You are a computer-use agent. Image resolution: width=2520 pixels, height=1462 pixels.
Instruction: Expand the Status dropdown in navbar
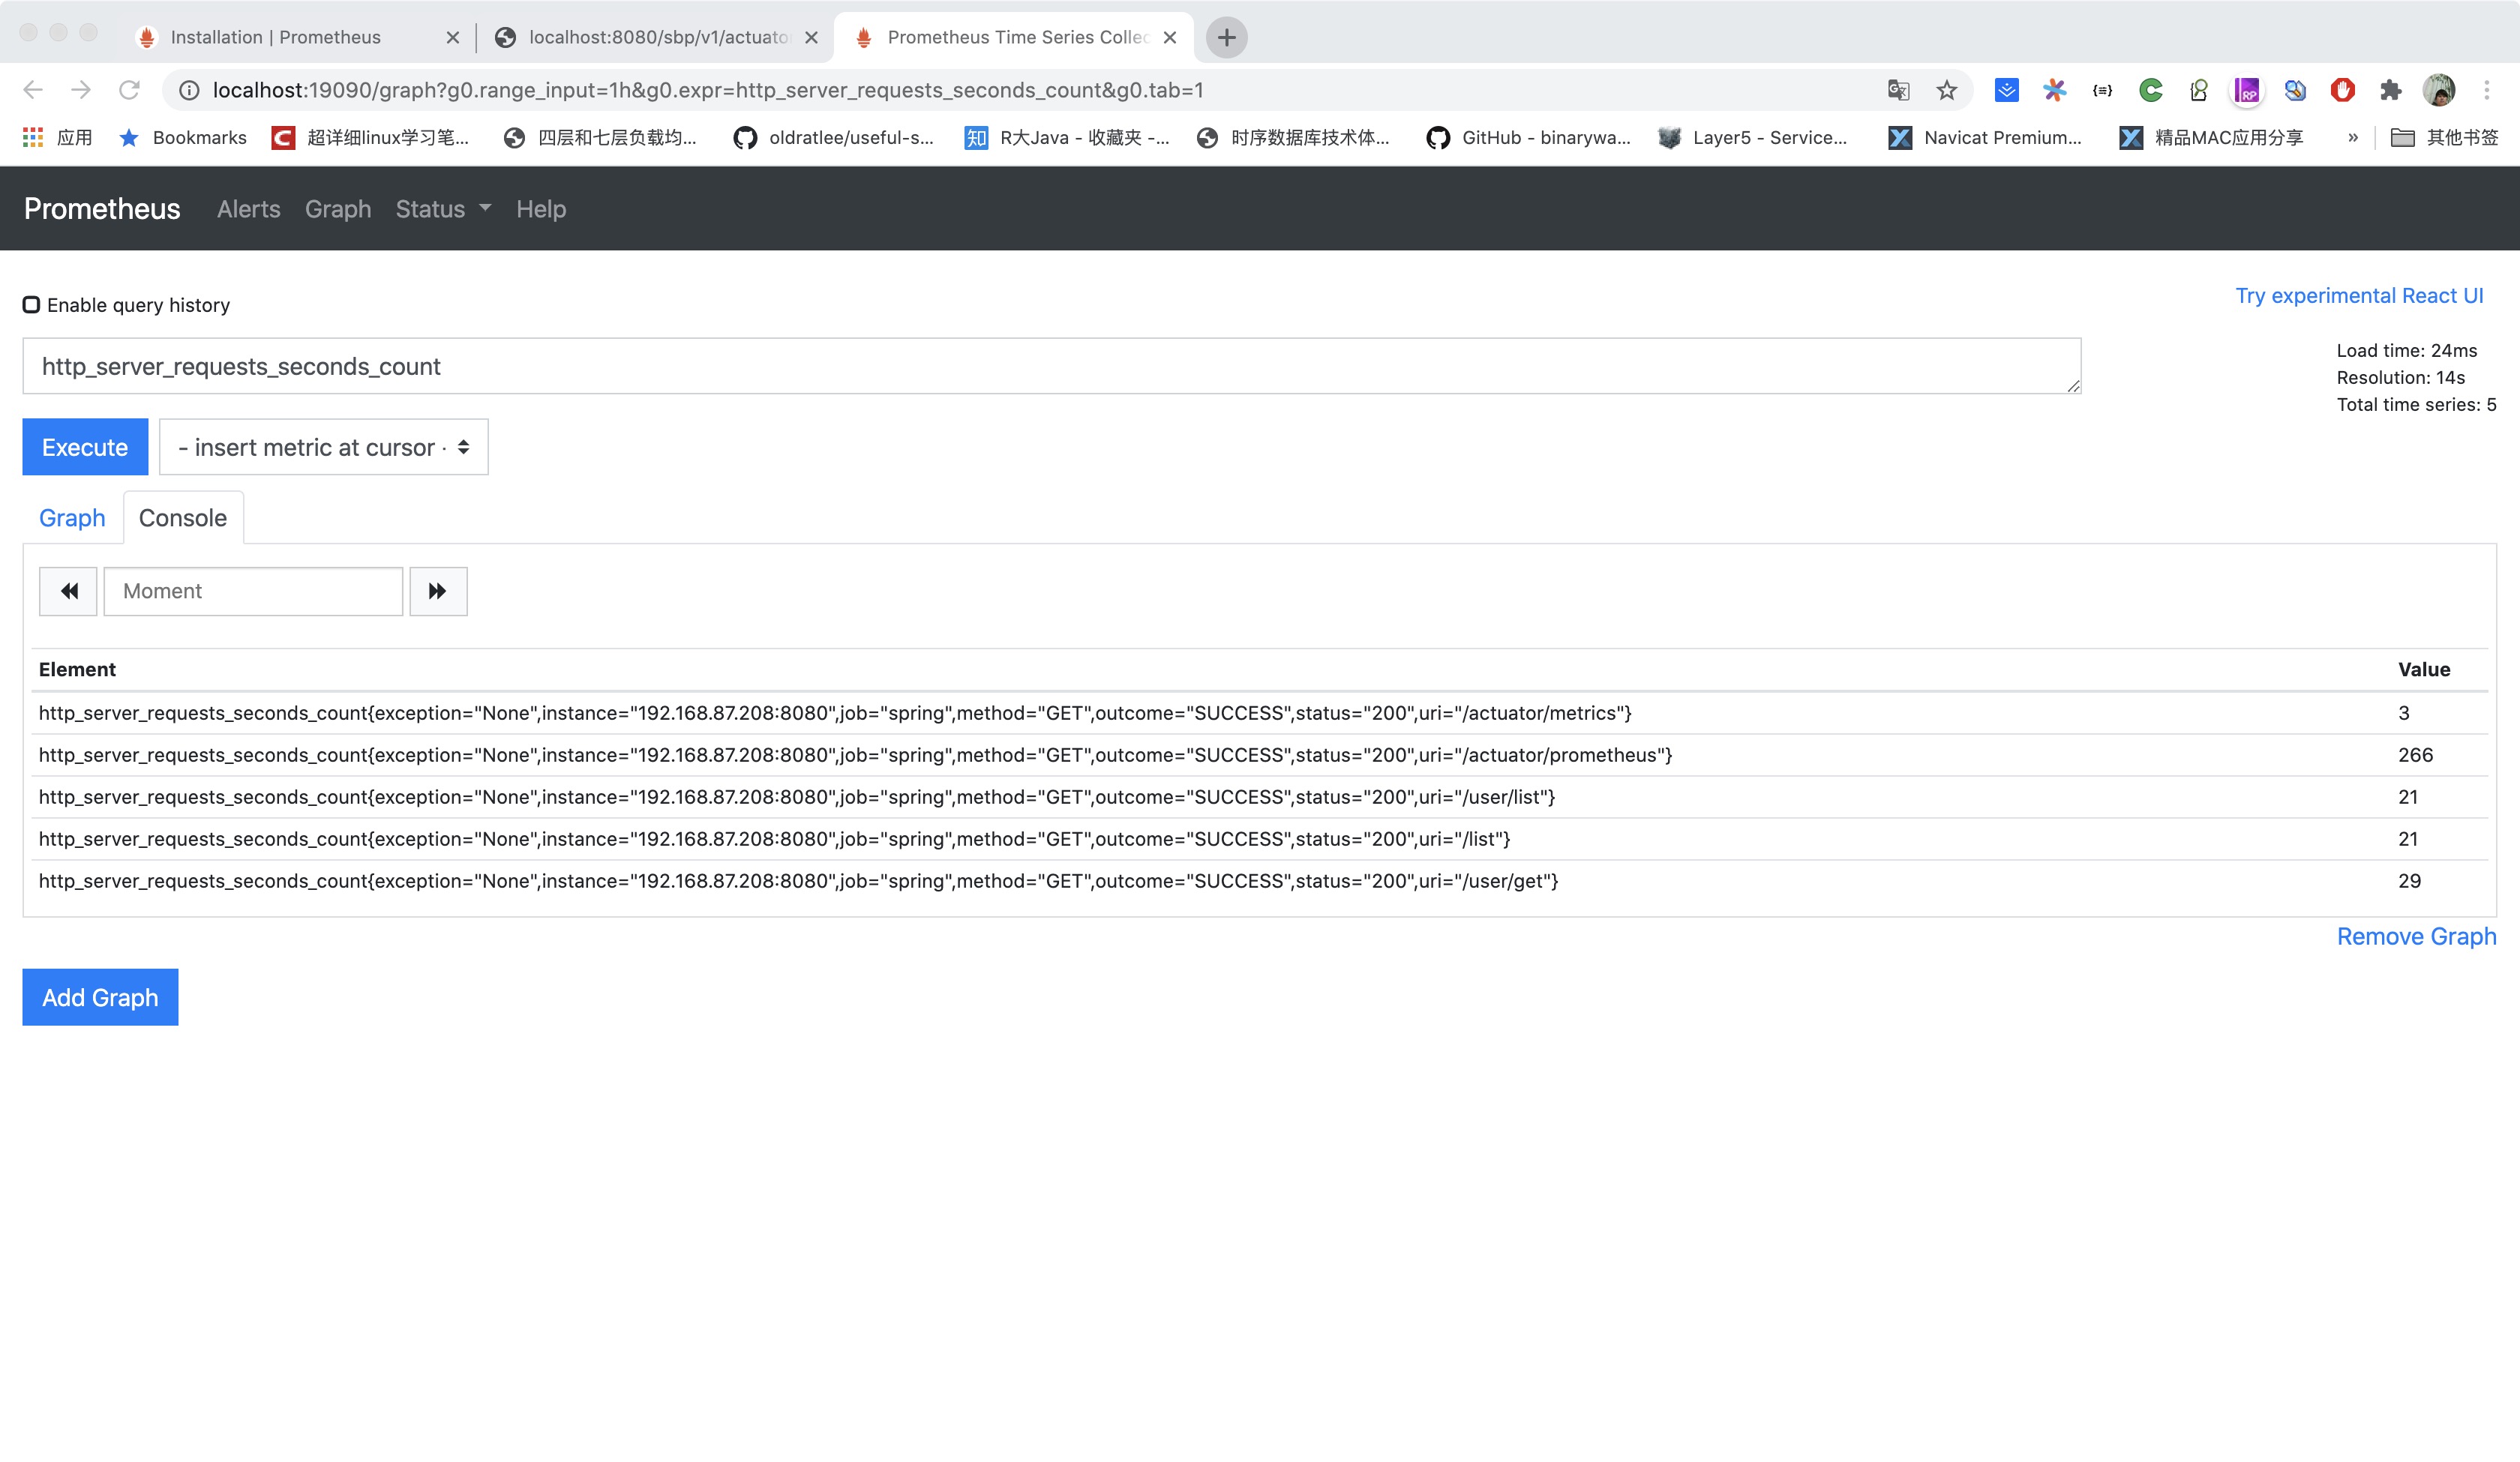443,209
